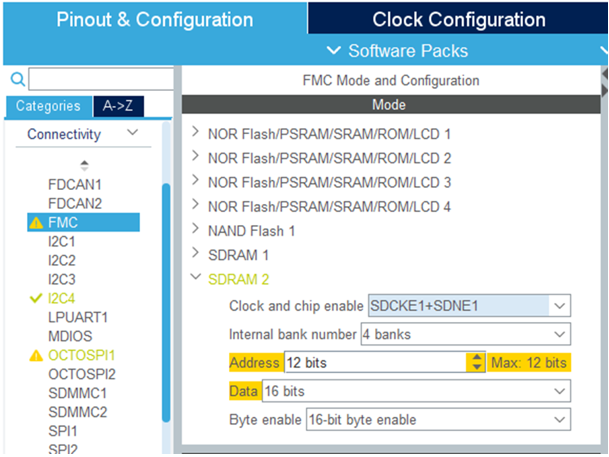609x457 pixels.
Task: Switch to the A->Z tab
Action: [120, 106]
